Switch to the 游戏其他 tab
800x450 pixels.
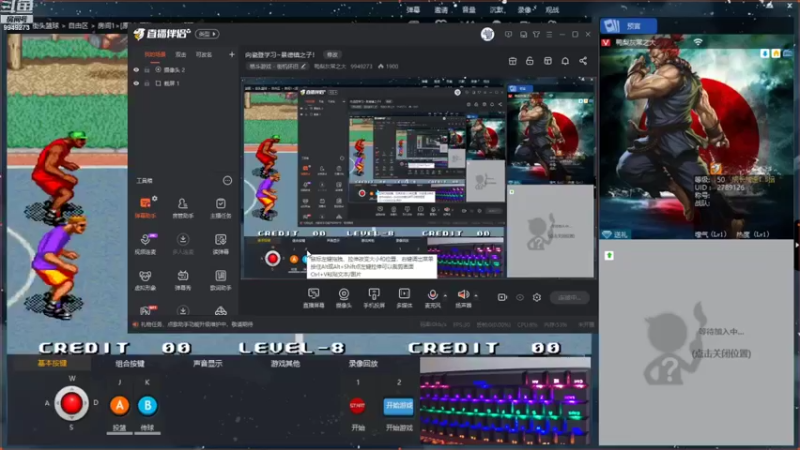pos(285,363)
